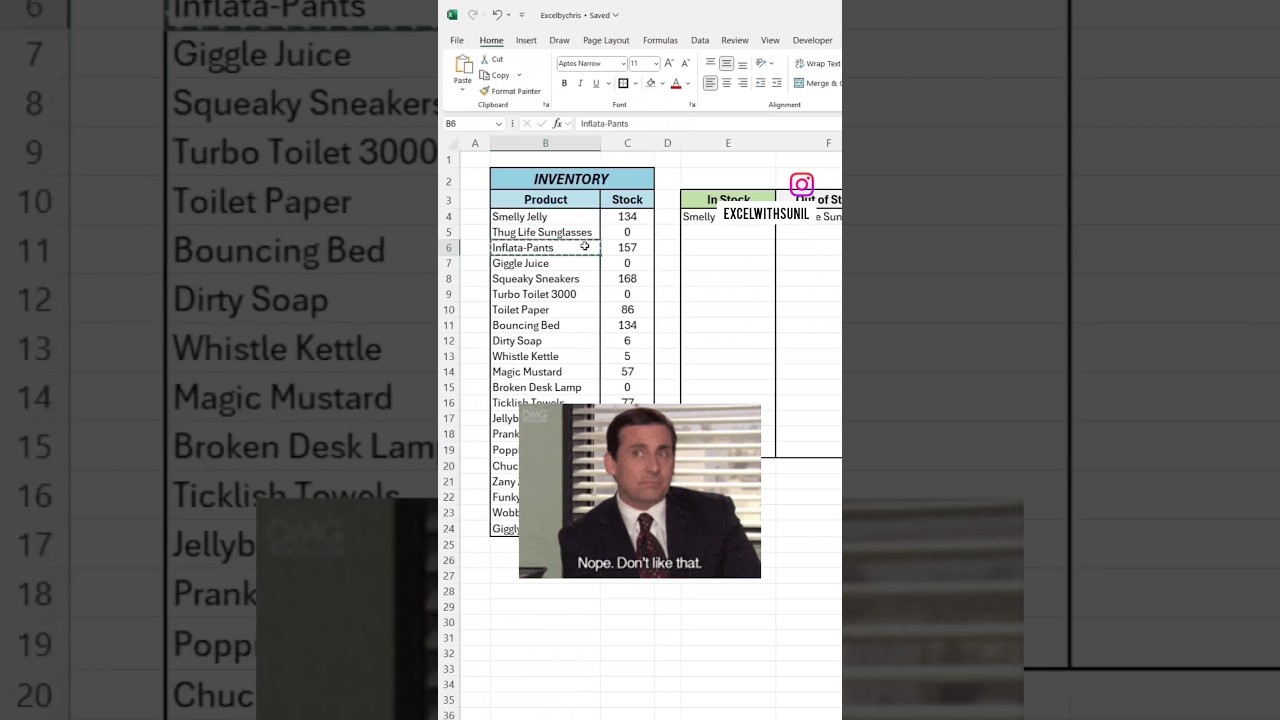Image resolution: width=1280 pixels, height=720 pixels.
Task: Click the Enter checkmark in formula bar
Action: 542,124
